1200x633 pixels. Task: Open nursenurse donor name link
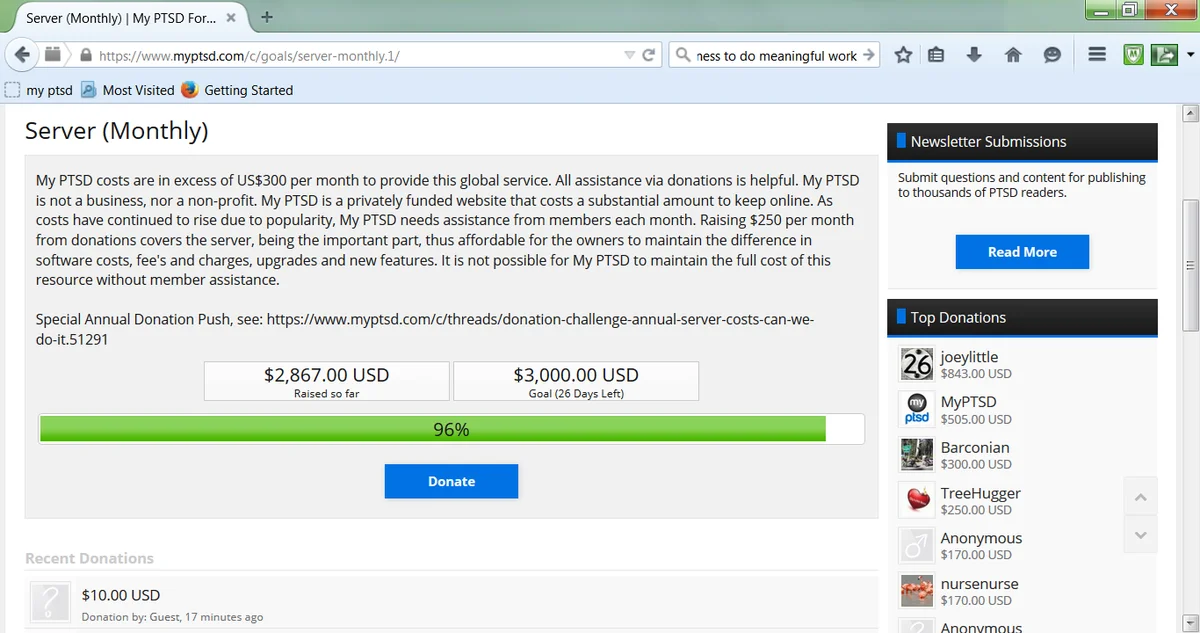[x=979, y=584]
